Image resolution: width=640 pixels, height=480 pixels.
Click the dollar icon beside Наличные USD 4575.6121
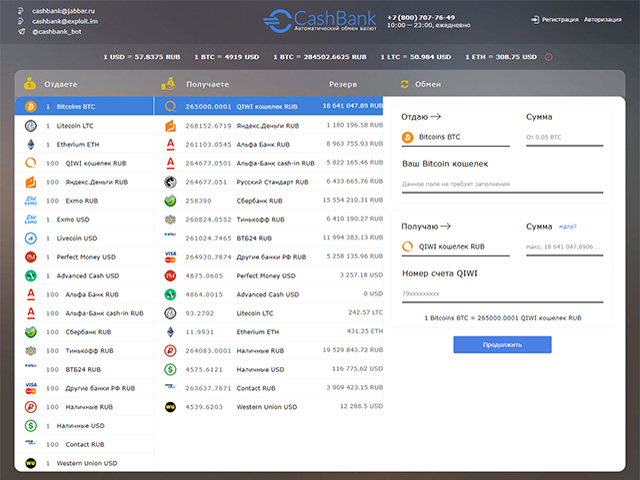coord(170,369)
